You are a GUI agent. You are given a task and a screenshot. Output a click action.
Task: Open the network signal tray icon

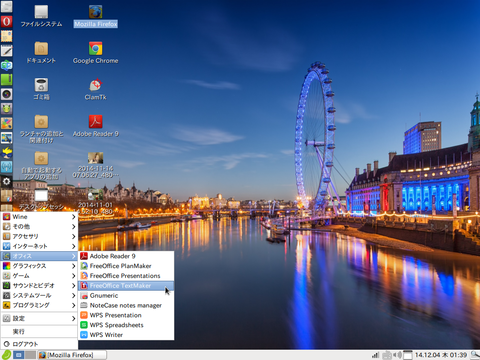point(376,355)
